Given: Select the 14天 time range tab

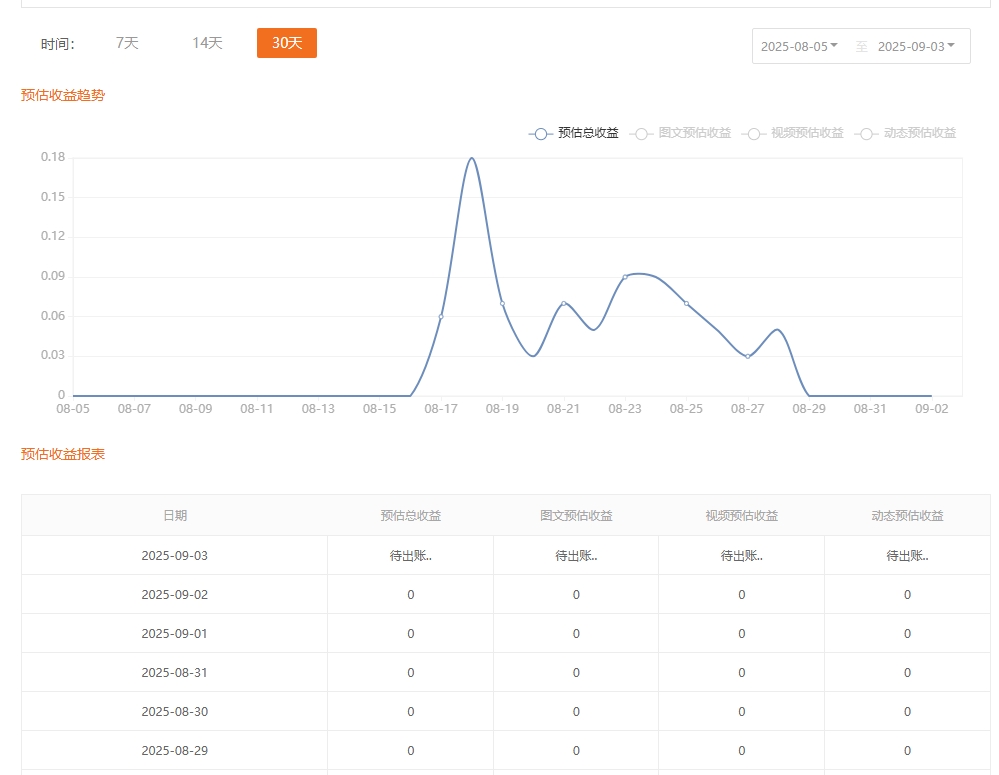Looking at the screenshot, I should coord(207,43).
